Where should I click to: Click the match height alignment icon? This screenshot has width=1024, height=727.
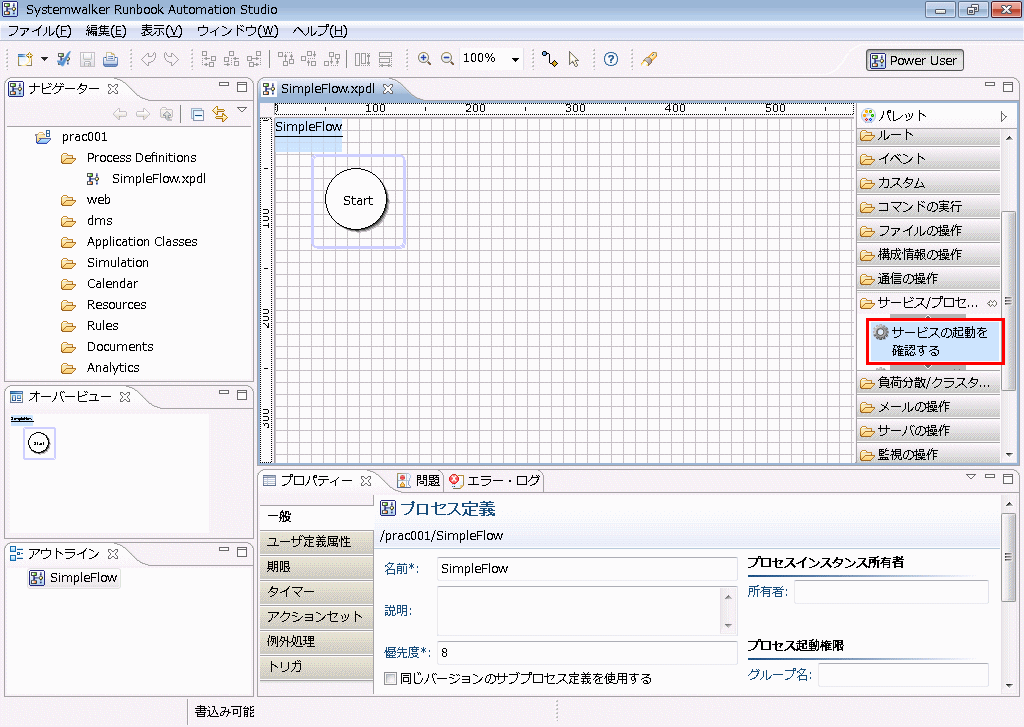pyautogui.click(x=386, y=59)
